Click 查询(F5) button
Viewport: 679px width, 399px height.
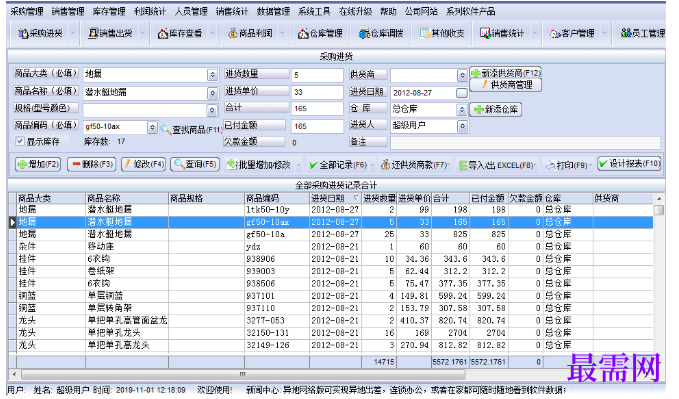coord(195,164)
